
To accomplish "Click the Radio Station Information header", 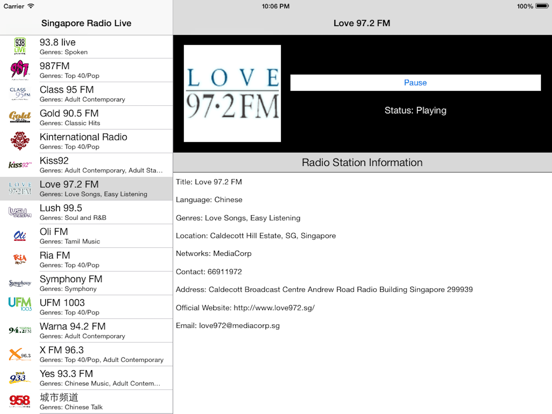I will (x=362, y=162).
